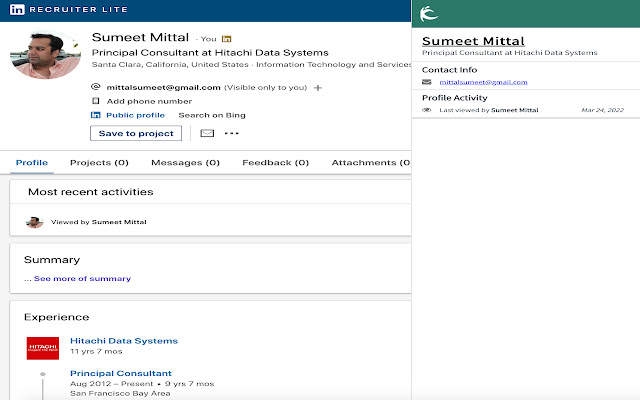Click the Most recent activities heading
640x400 pixels.
tap(91, 192)
